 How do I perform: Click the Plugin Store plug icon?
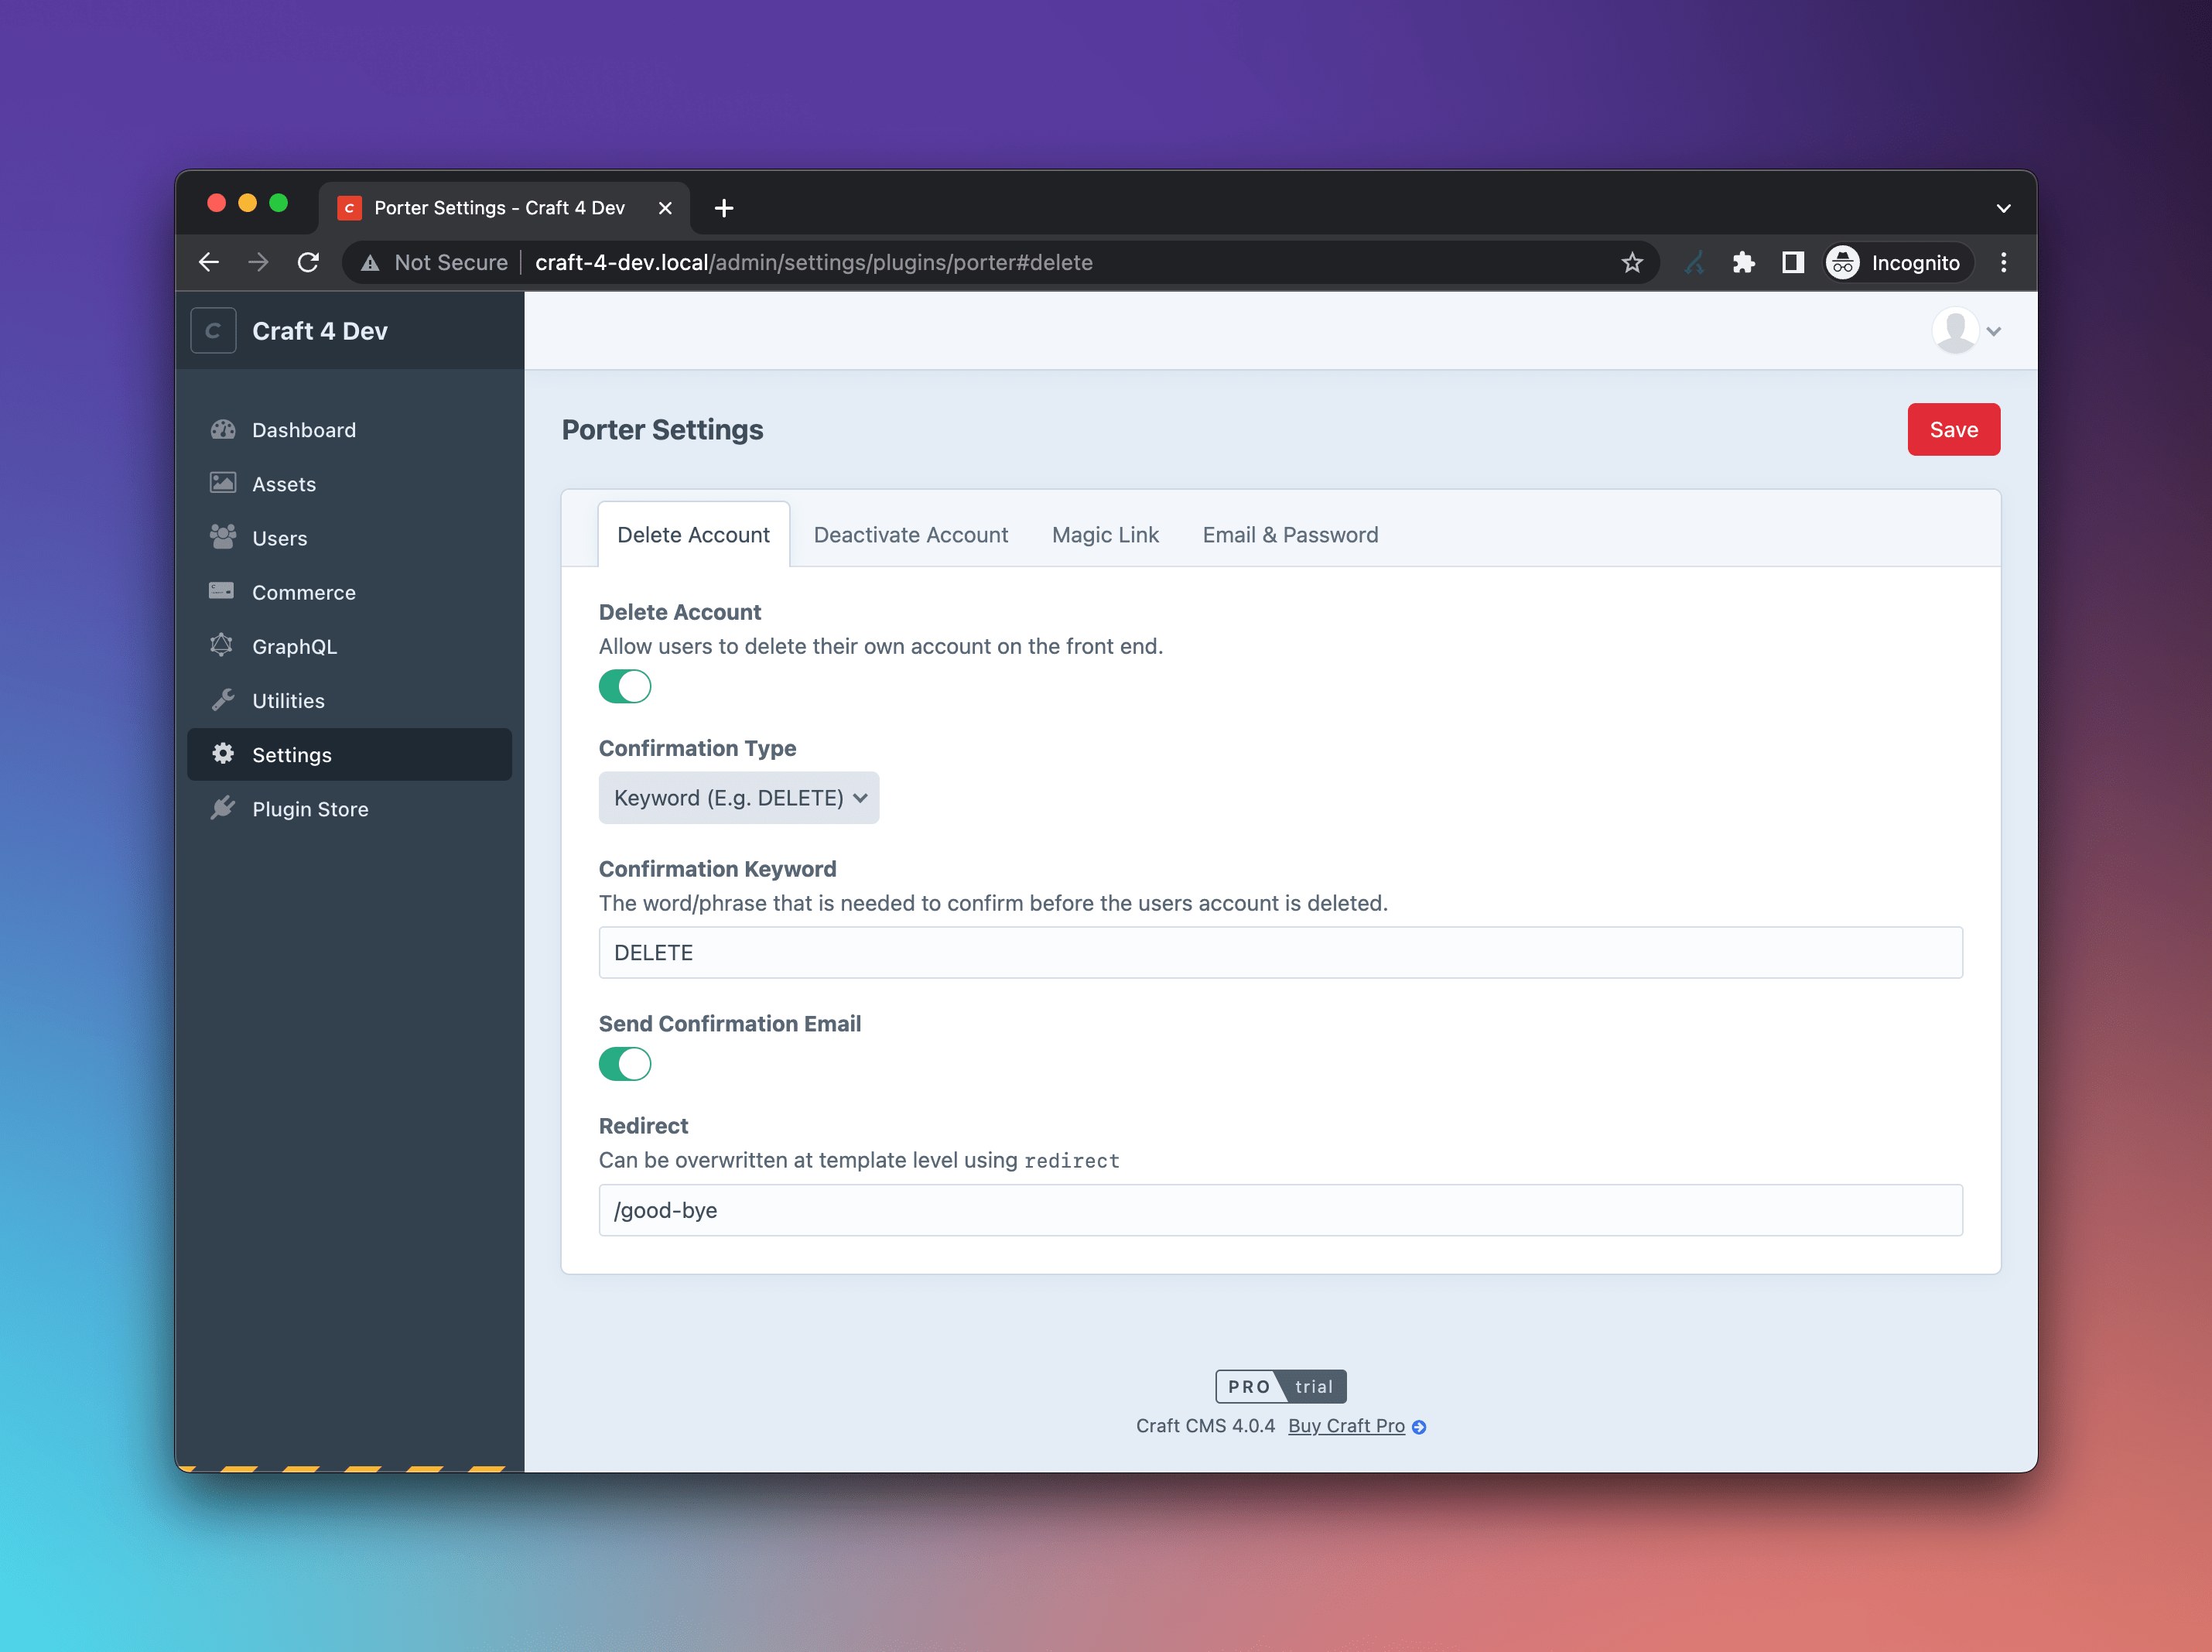222,809
